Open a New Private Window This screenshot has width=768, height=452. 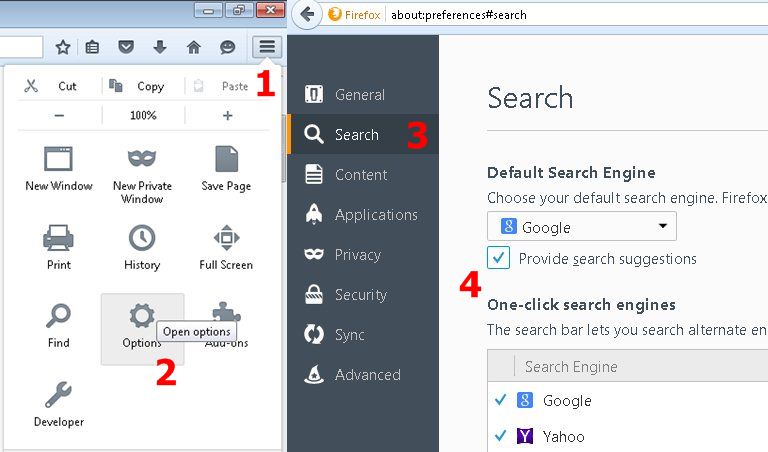142,175
